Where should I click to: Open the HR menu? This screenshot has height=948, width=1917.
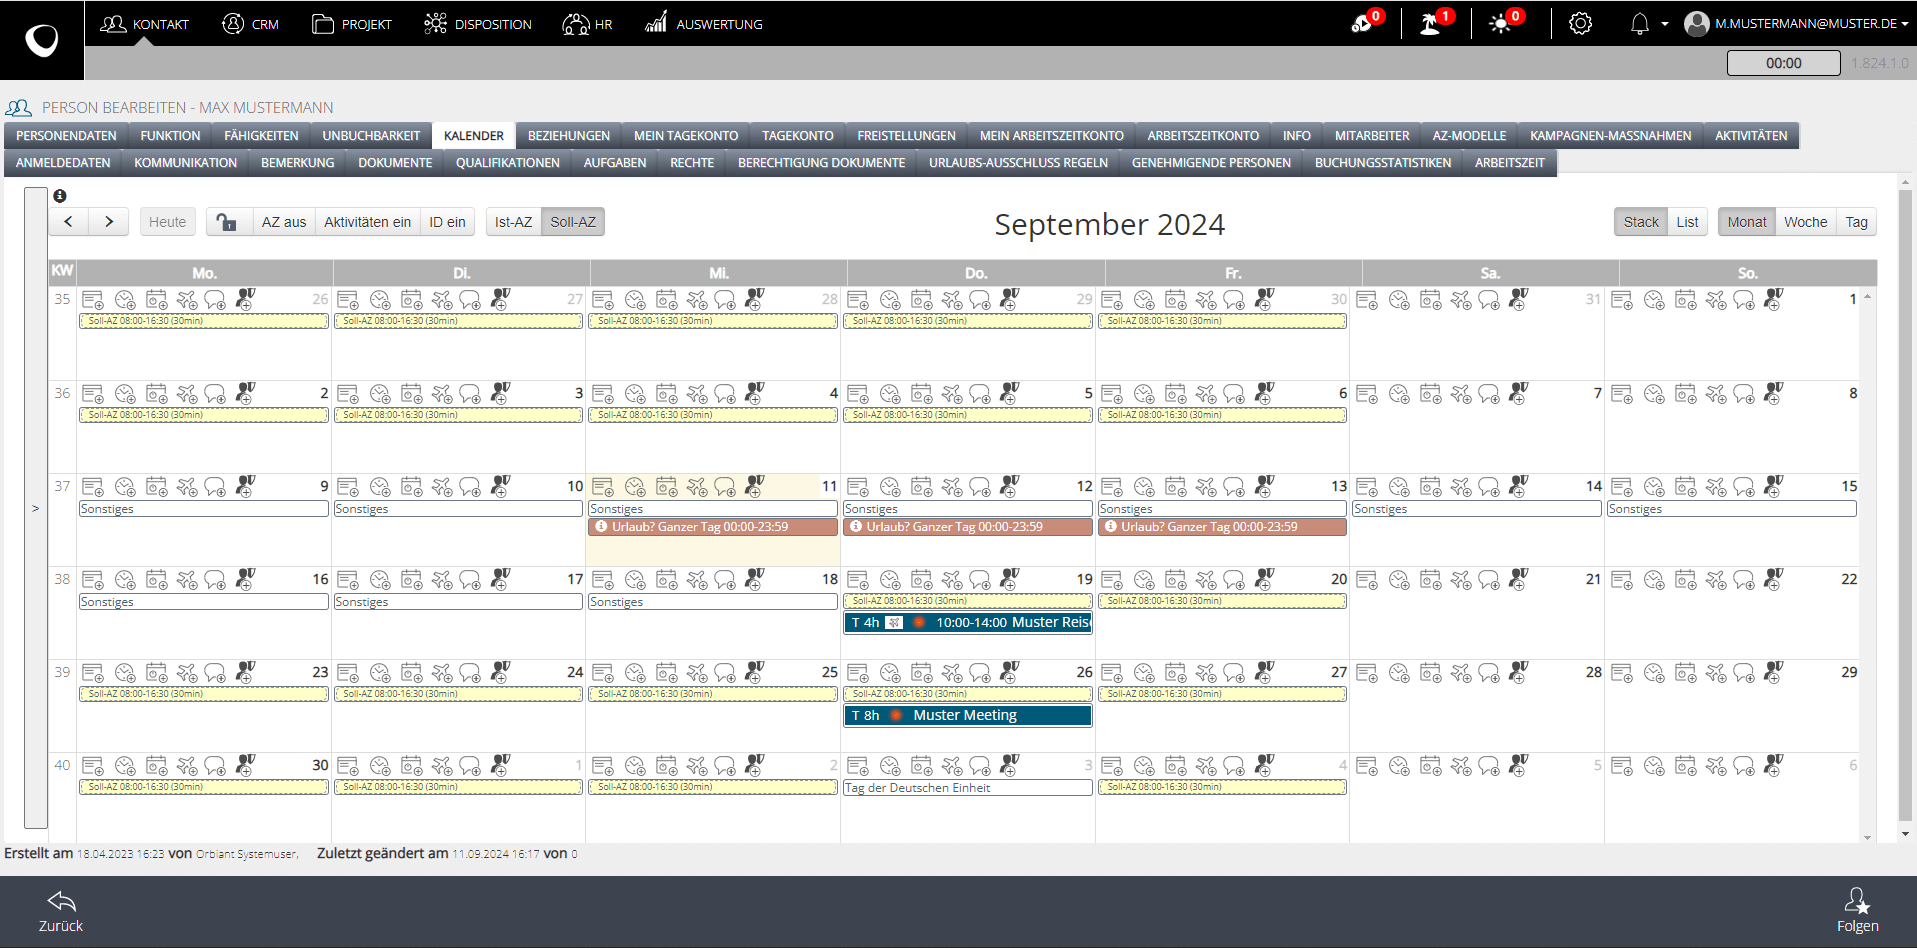pyautogui.click(x=588, y=24)
